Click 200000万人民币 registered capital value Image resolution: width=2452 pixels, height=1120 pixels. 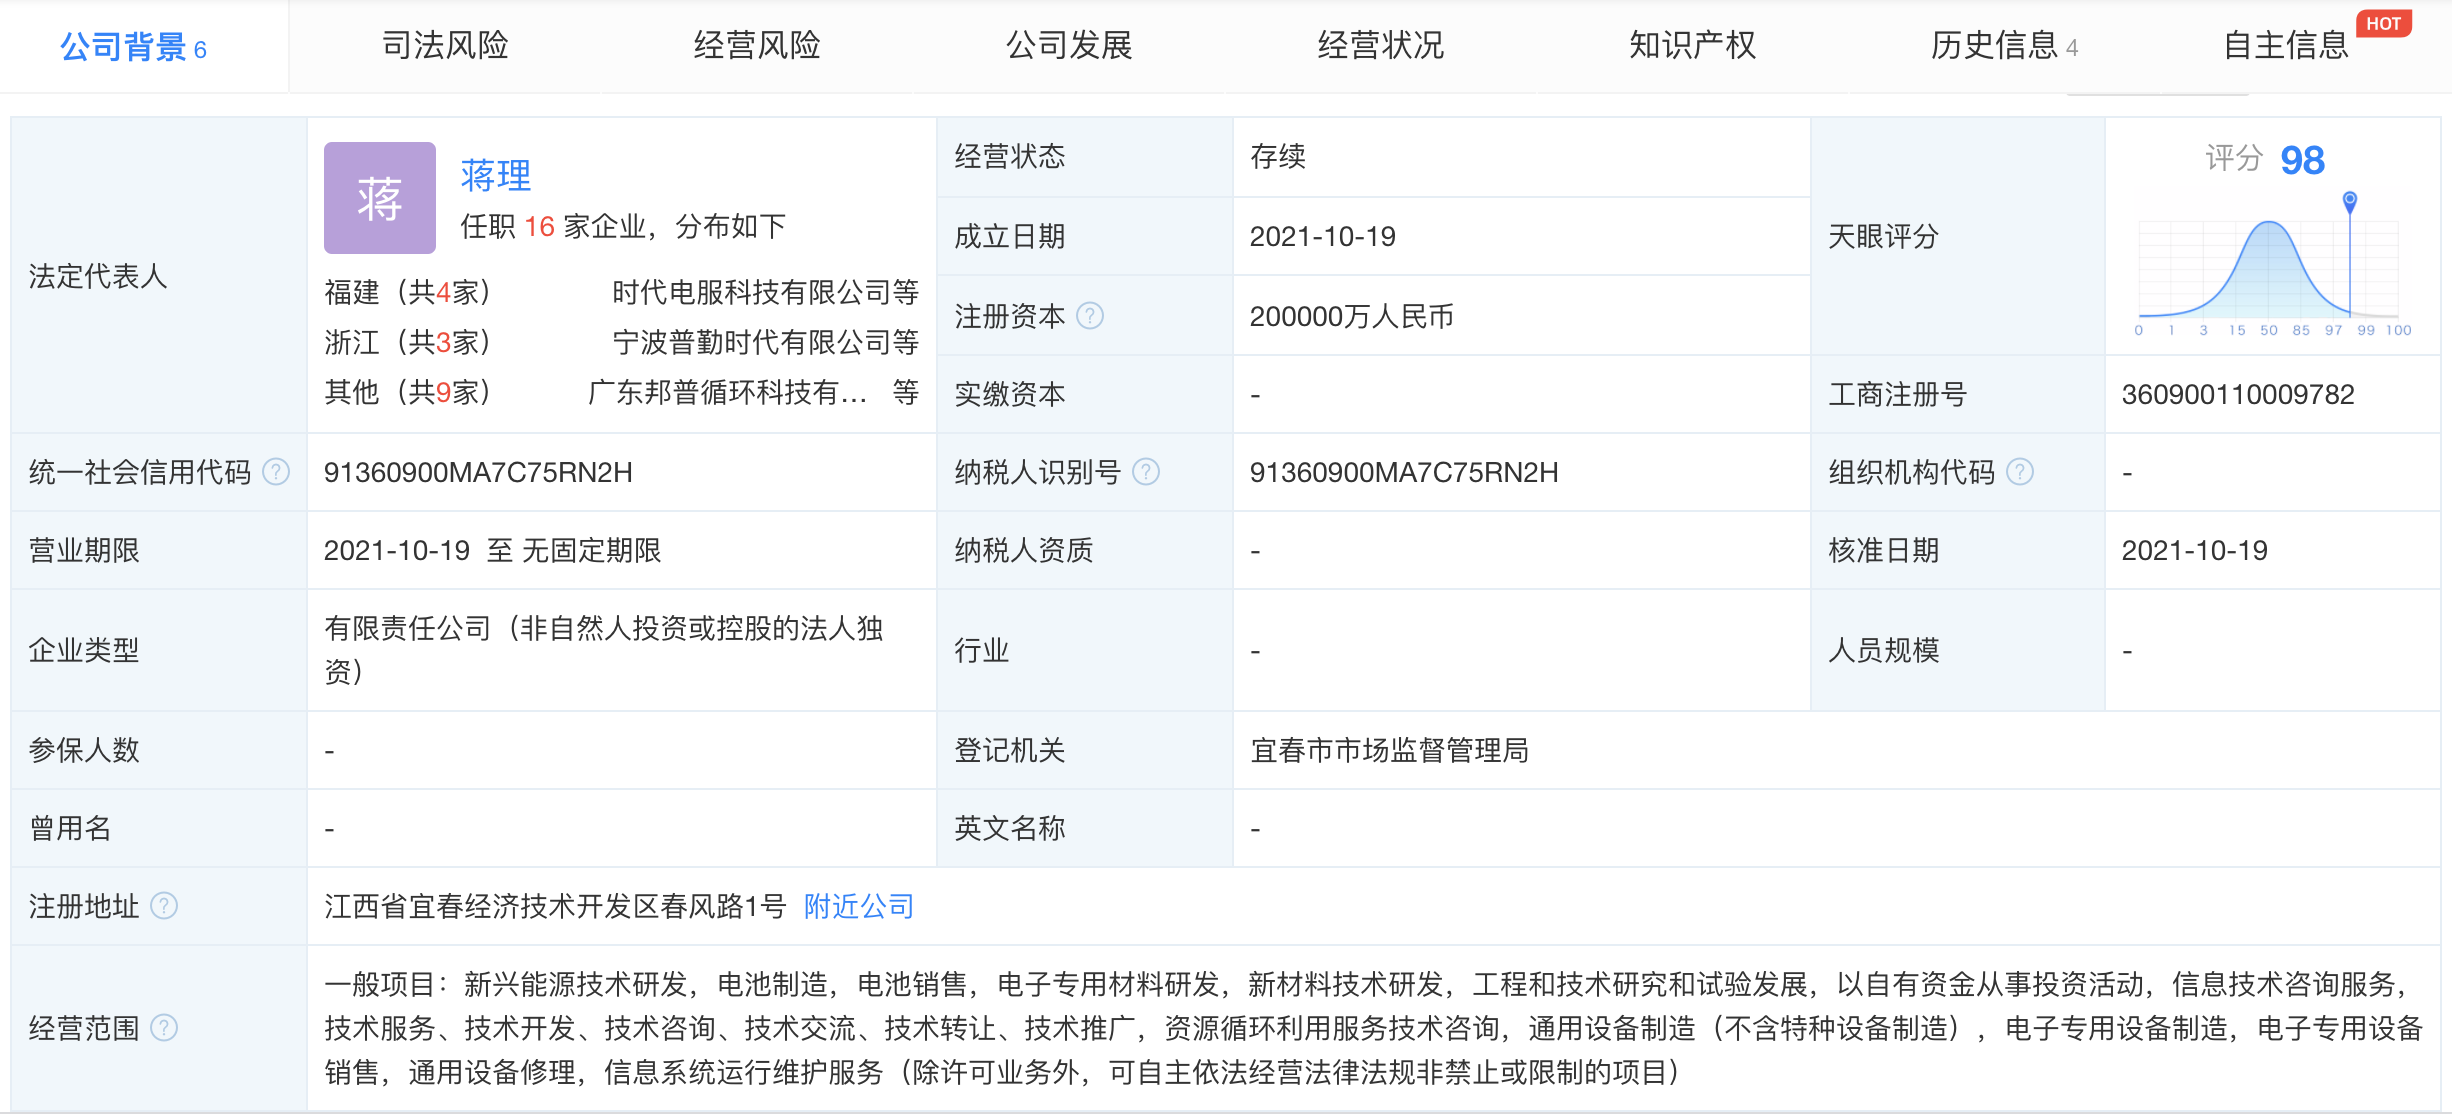coord(1351,316)
